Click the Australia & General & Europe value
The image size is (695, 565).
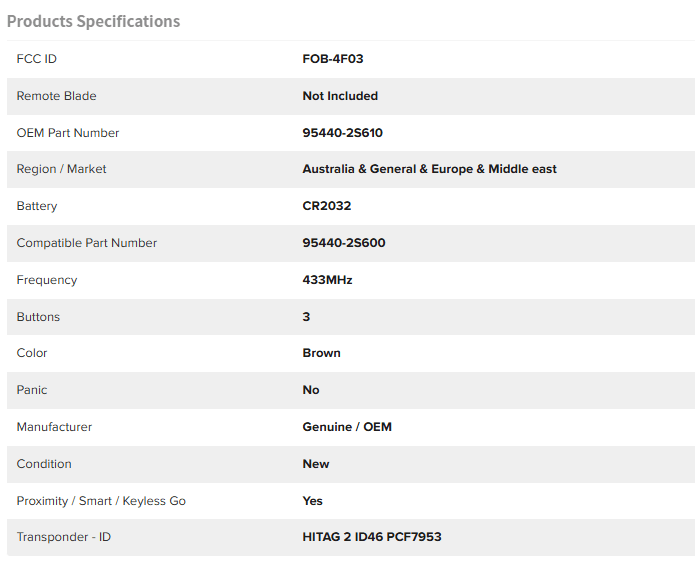click(x=429, y=169)
